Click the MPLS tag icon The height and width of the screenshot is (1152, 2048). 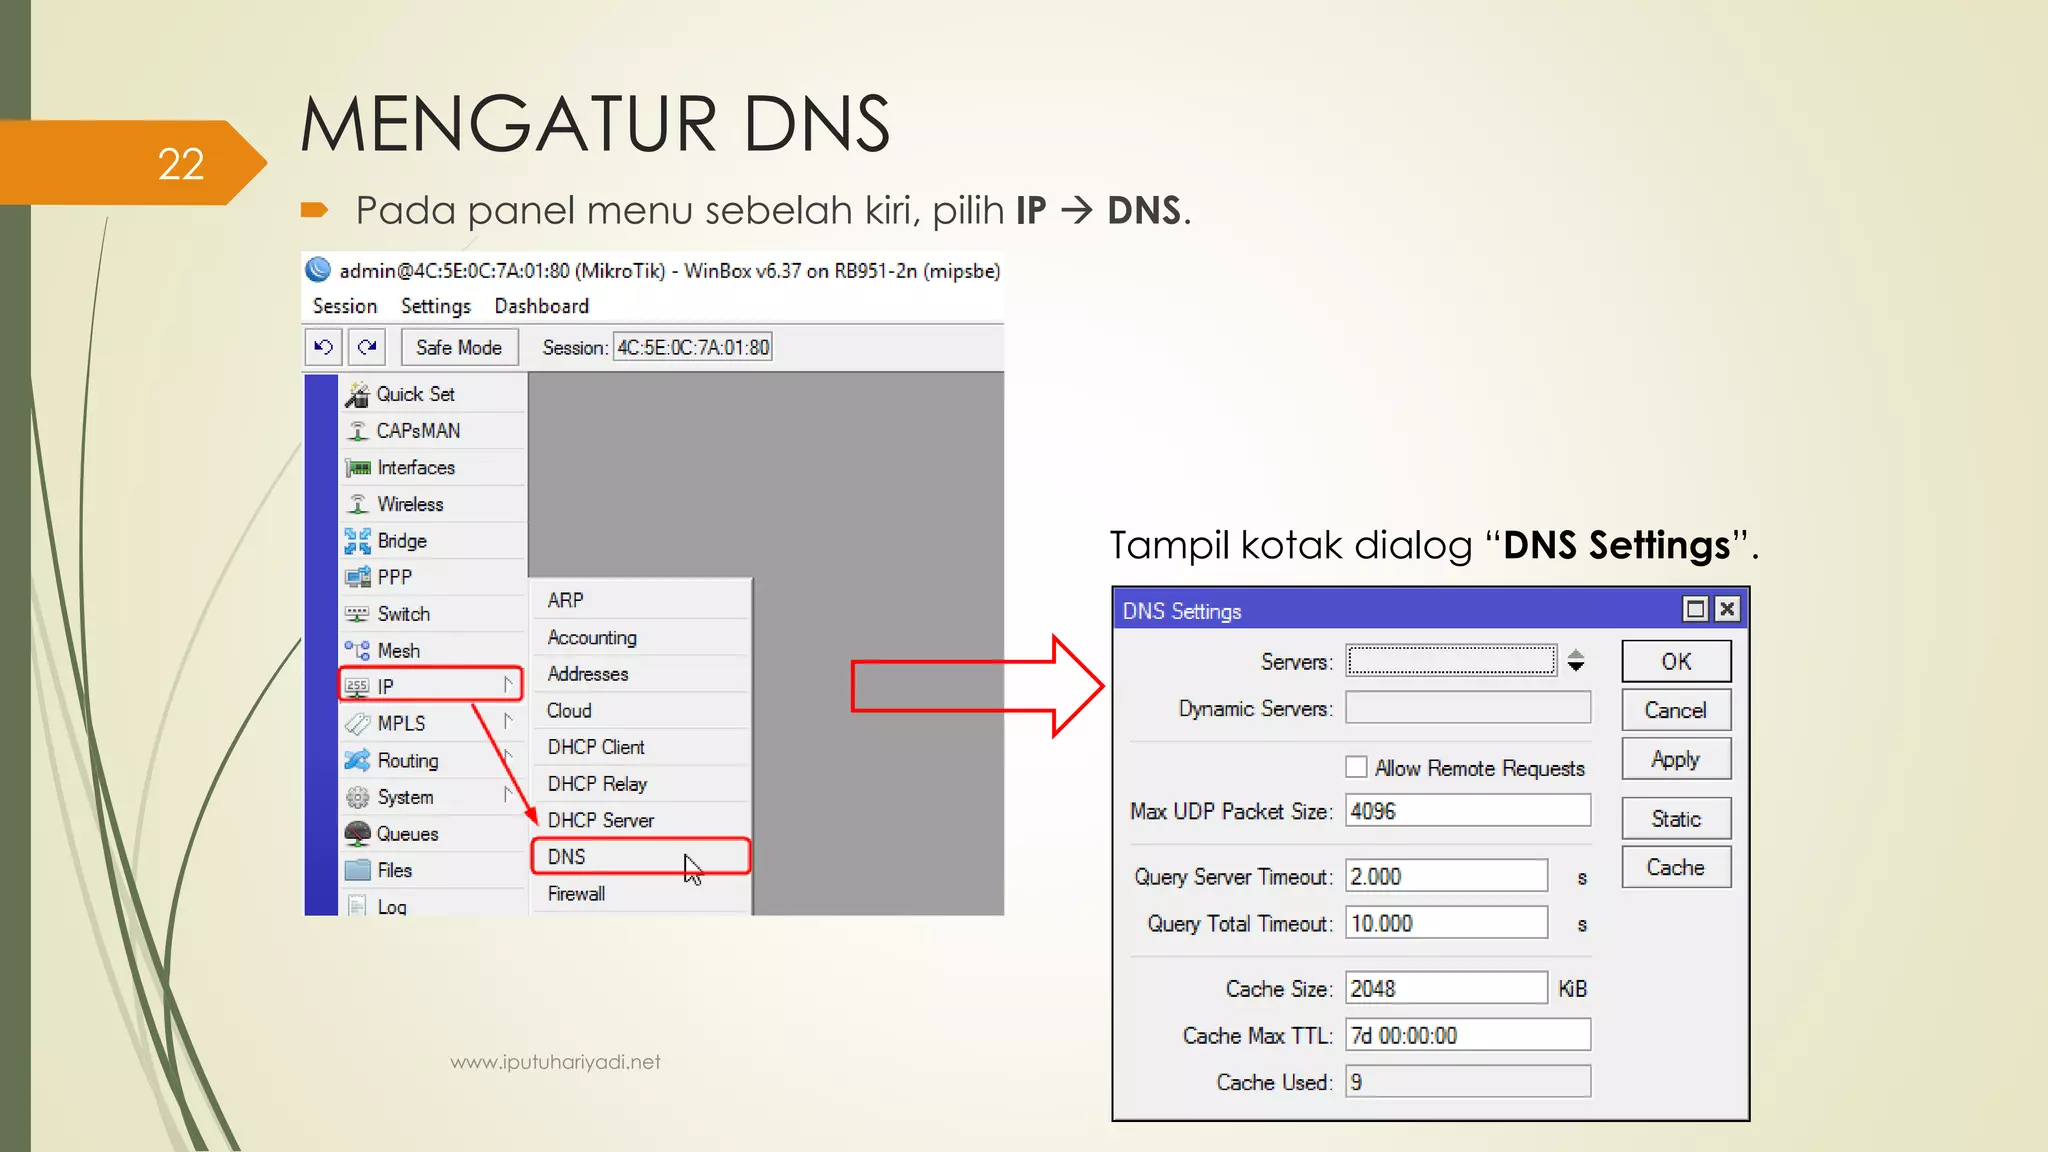(357, 723)
